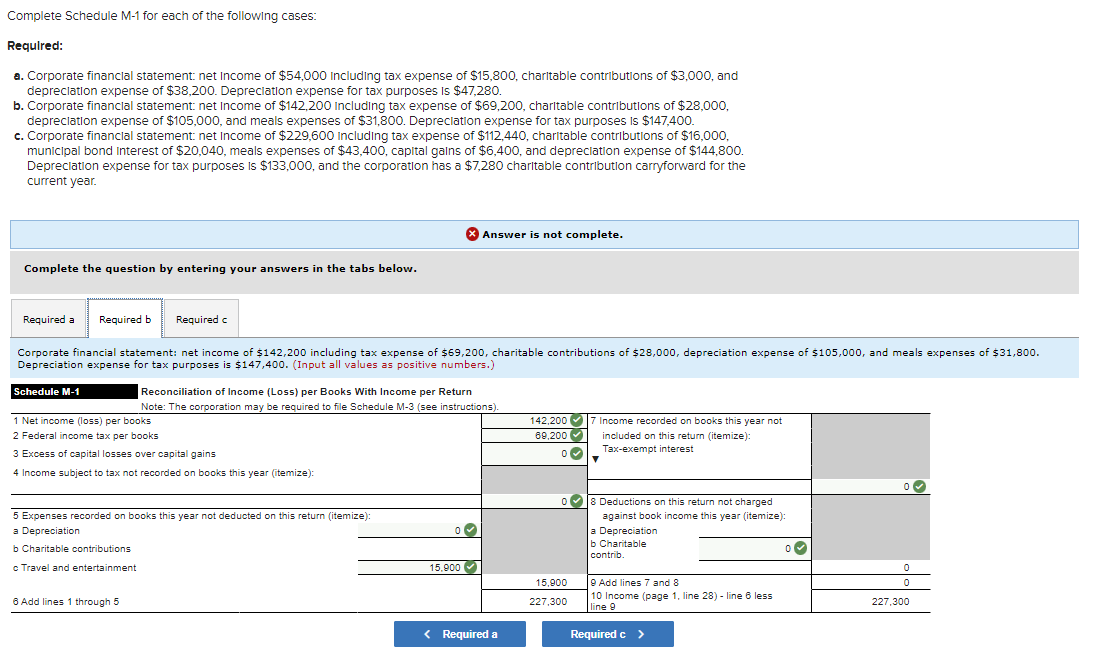
Task: Click checkmark next to Tax-exempt interest amount
Action: tap(920, 484)
